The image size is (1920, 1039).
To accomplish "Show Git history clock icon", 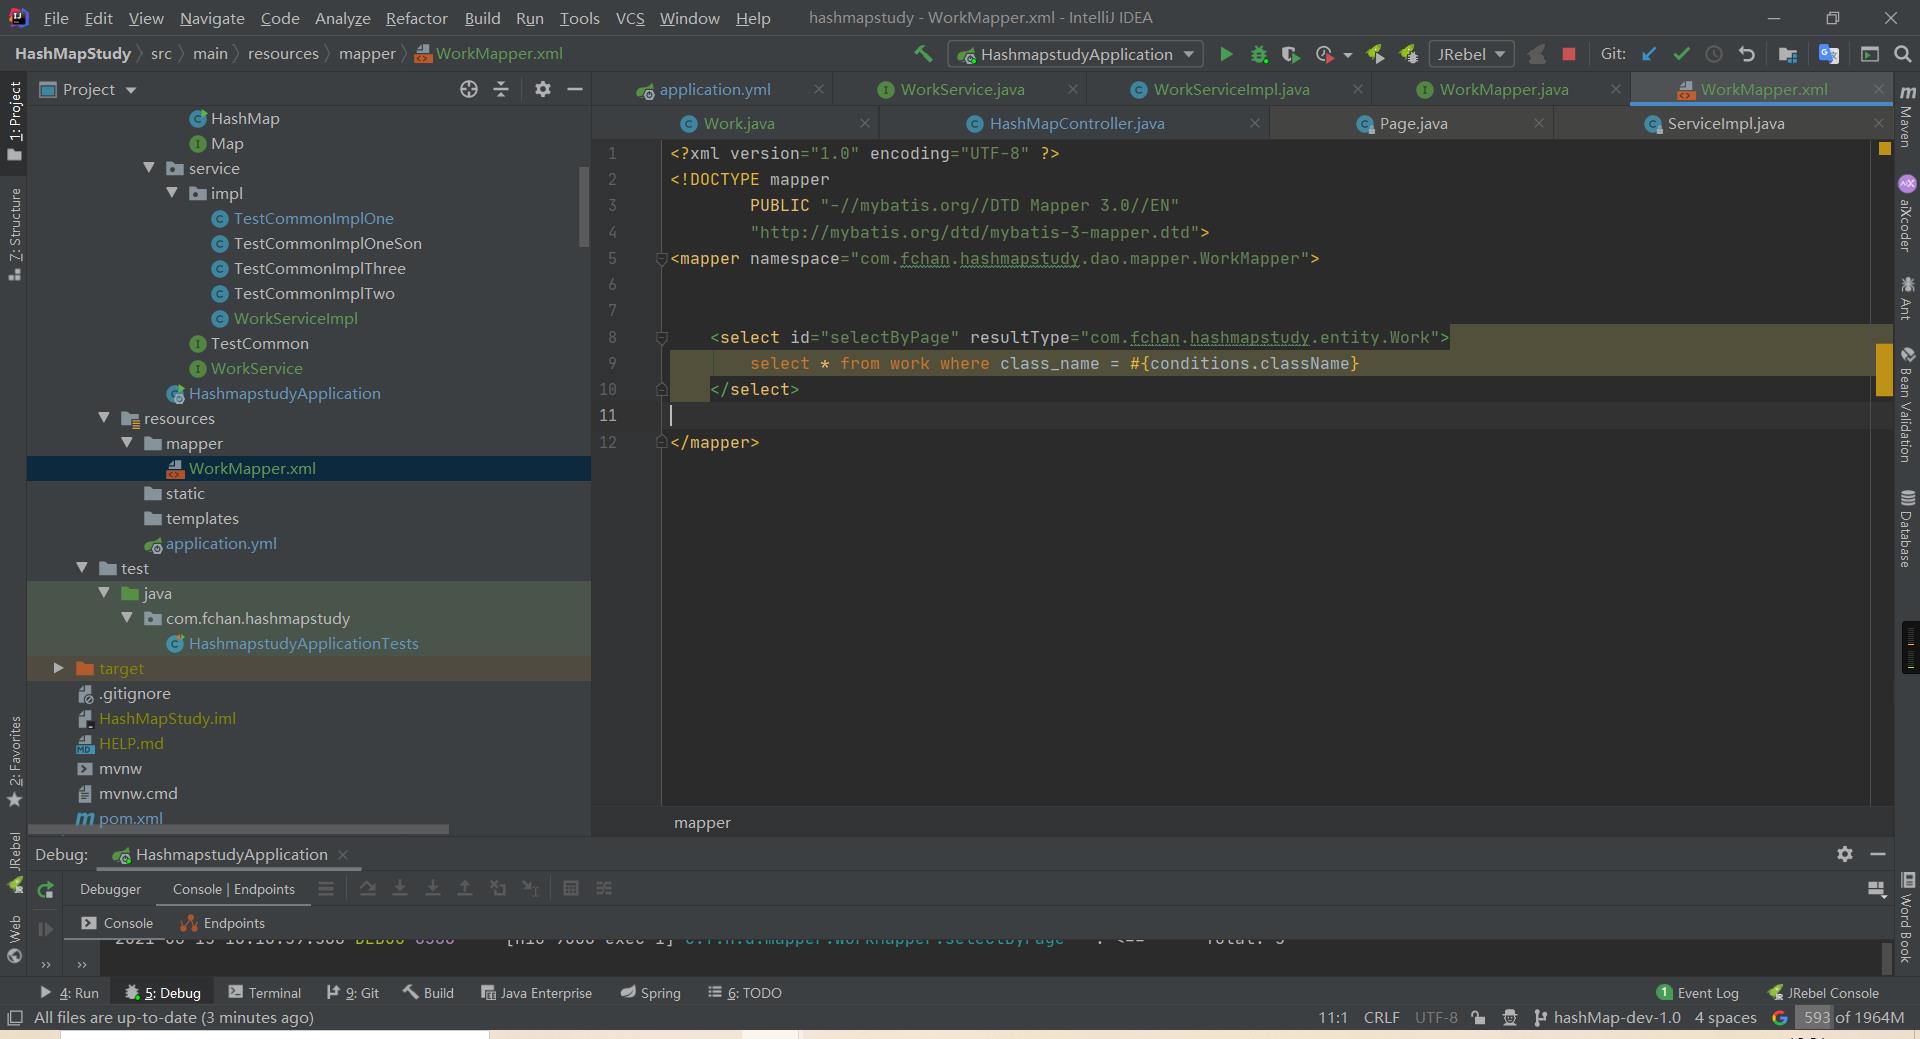I will (1713, 54).
